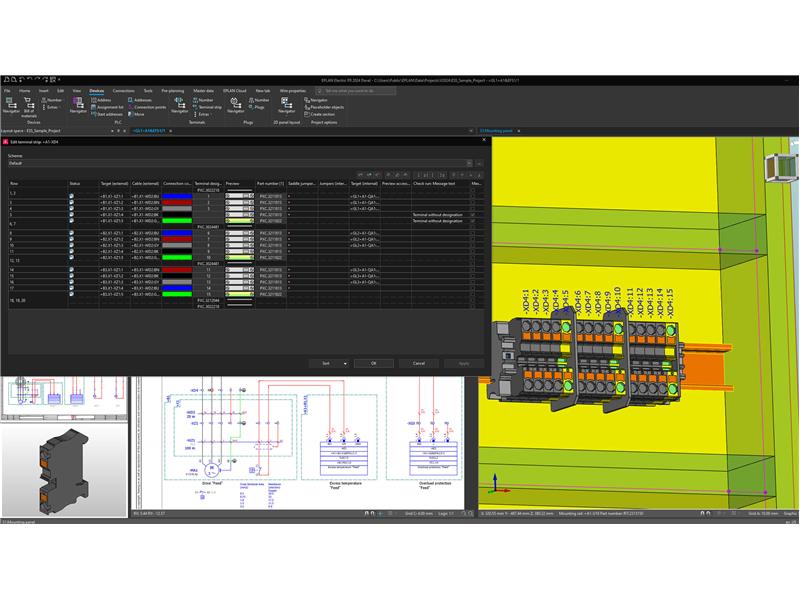Open the 2D panel layout Navigator
Screen dimensions: 800x600
click(286, 105)
